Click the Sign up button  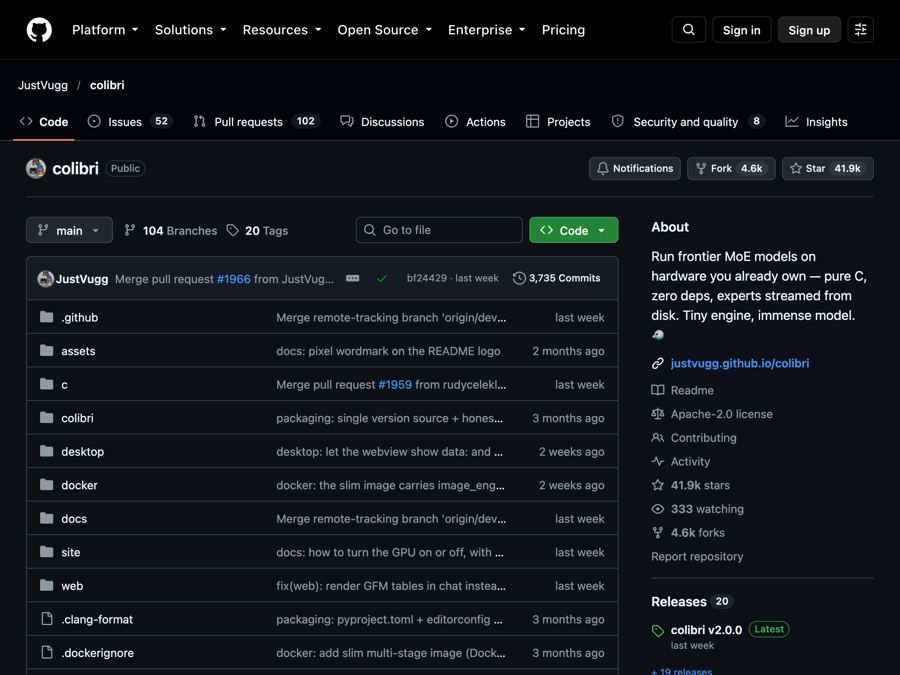(x=809, y=30)
